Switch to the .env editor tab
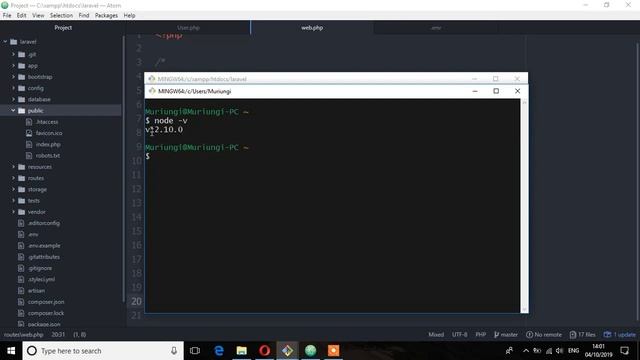The width and height of the screenshot is (640, 360). tap(436, 28)
